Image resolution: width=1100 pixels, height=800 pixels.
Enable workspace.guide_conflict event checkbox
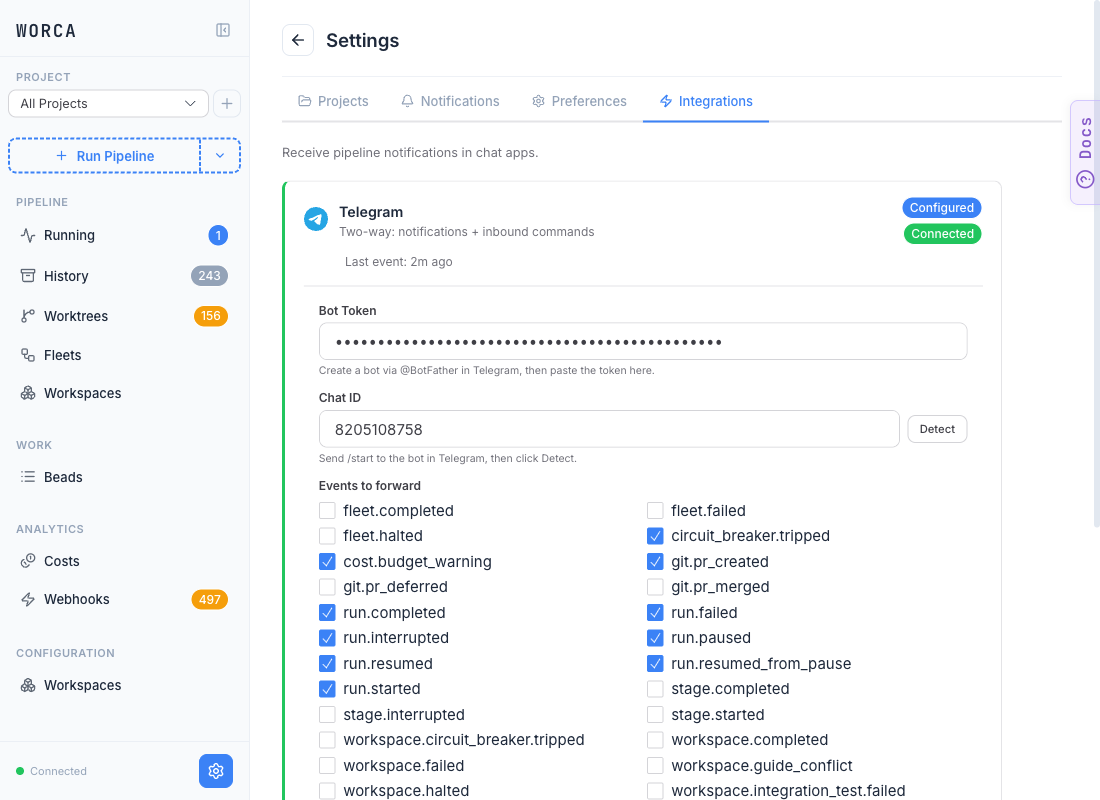(655, 766)
